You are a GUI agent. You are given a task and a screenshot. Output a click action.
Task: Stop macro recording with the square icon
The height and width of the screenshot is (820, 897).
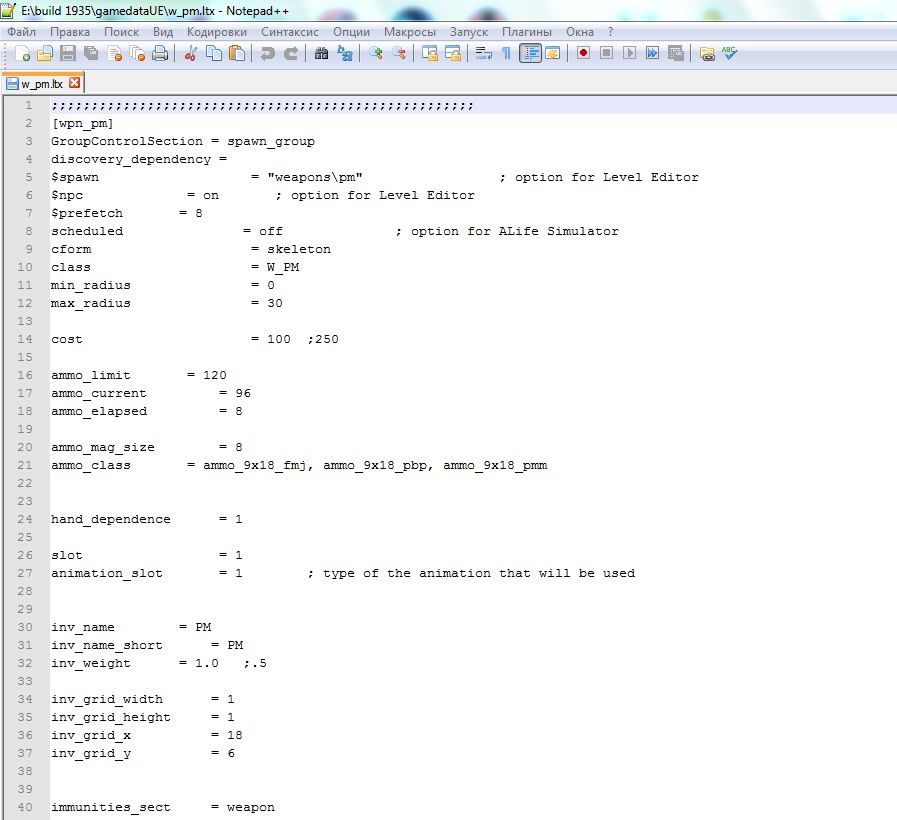[606, 53]
